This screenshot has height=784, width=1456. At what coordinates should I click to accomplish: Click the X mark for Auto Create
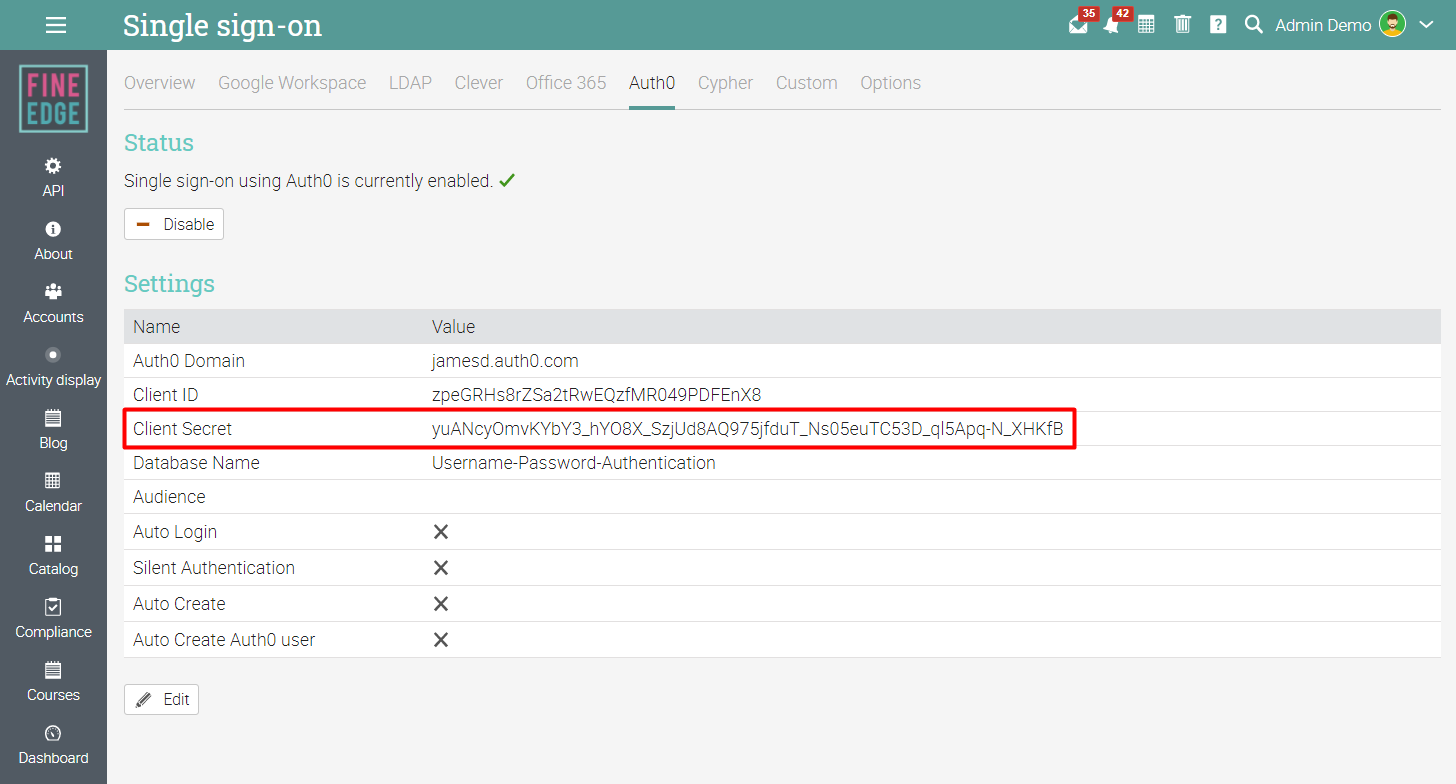click(x=440, y=604)
